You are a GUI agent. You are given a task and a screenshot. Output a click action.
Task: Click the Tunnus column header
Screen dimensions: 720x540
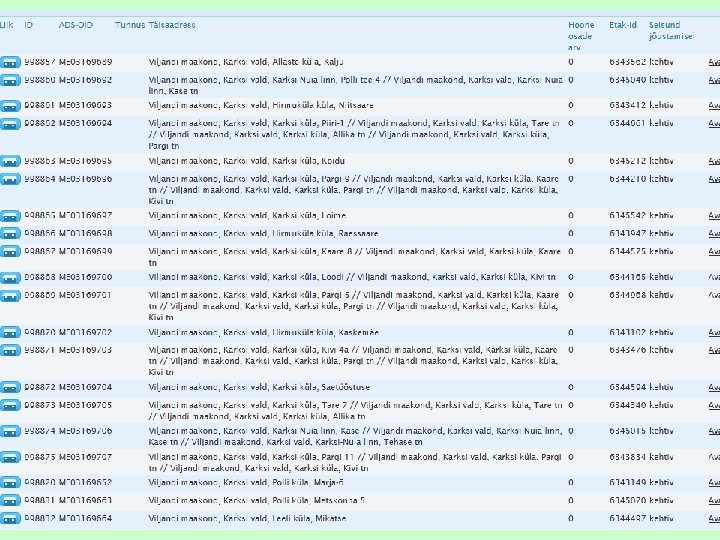coord(130,25)
